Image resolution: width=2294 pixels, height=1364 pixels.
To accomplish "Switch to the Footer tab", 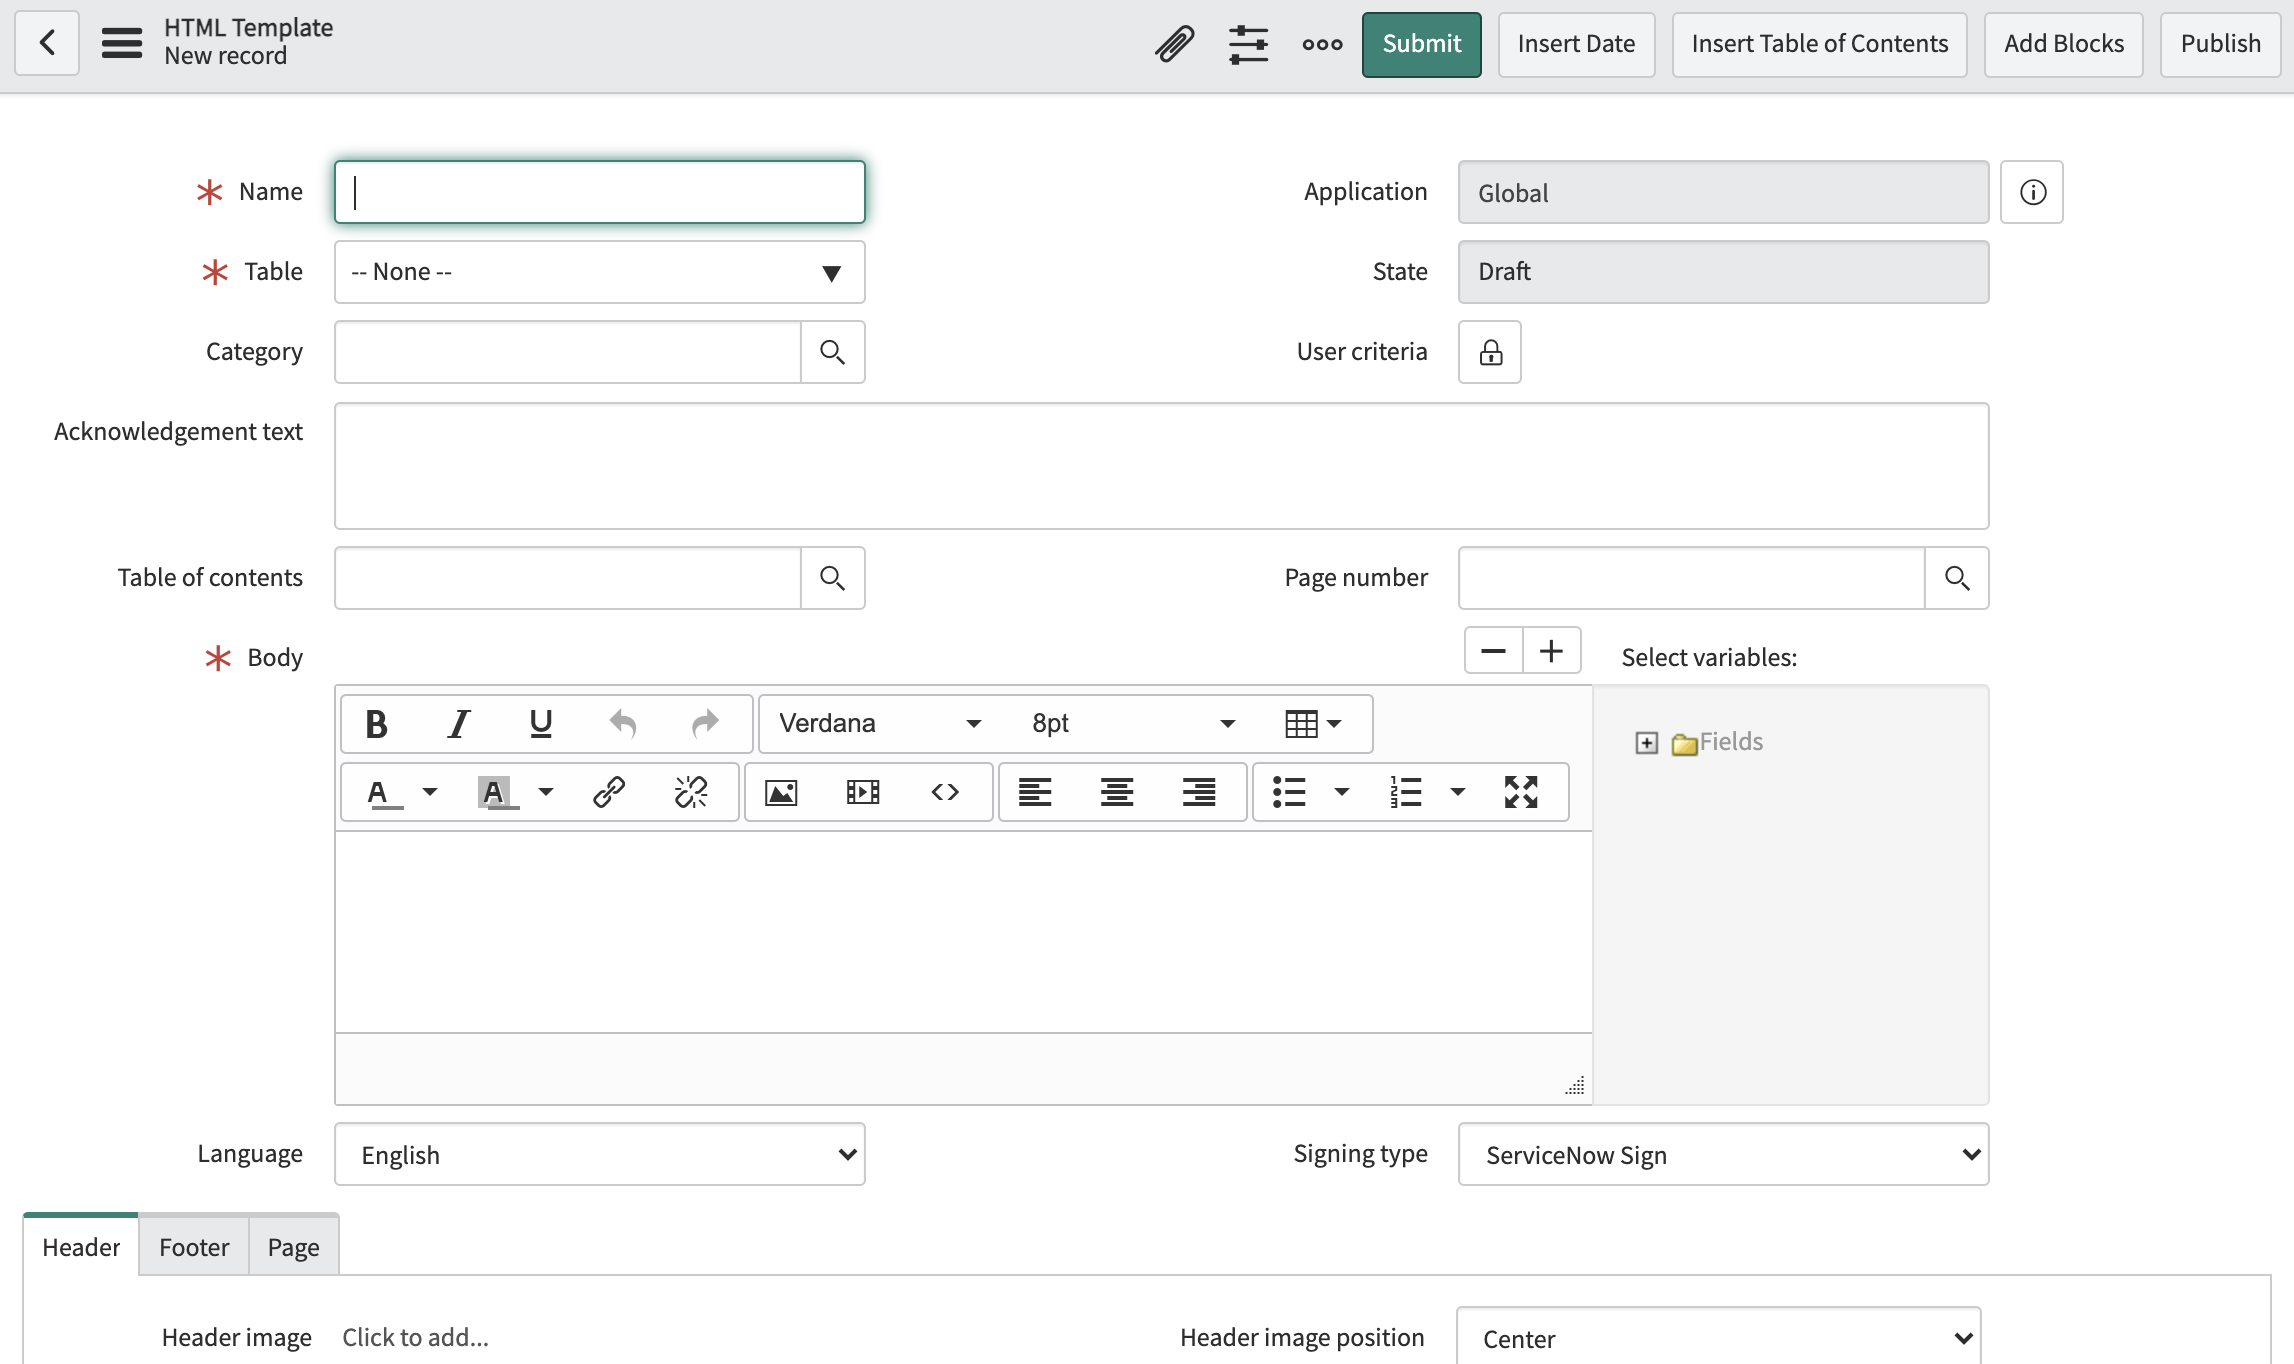I will click(194, 1247).
